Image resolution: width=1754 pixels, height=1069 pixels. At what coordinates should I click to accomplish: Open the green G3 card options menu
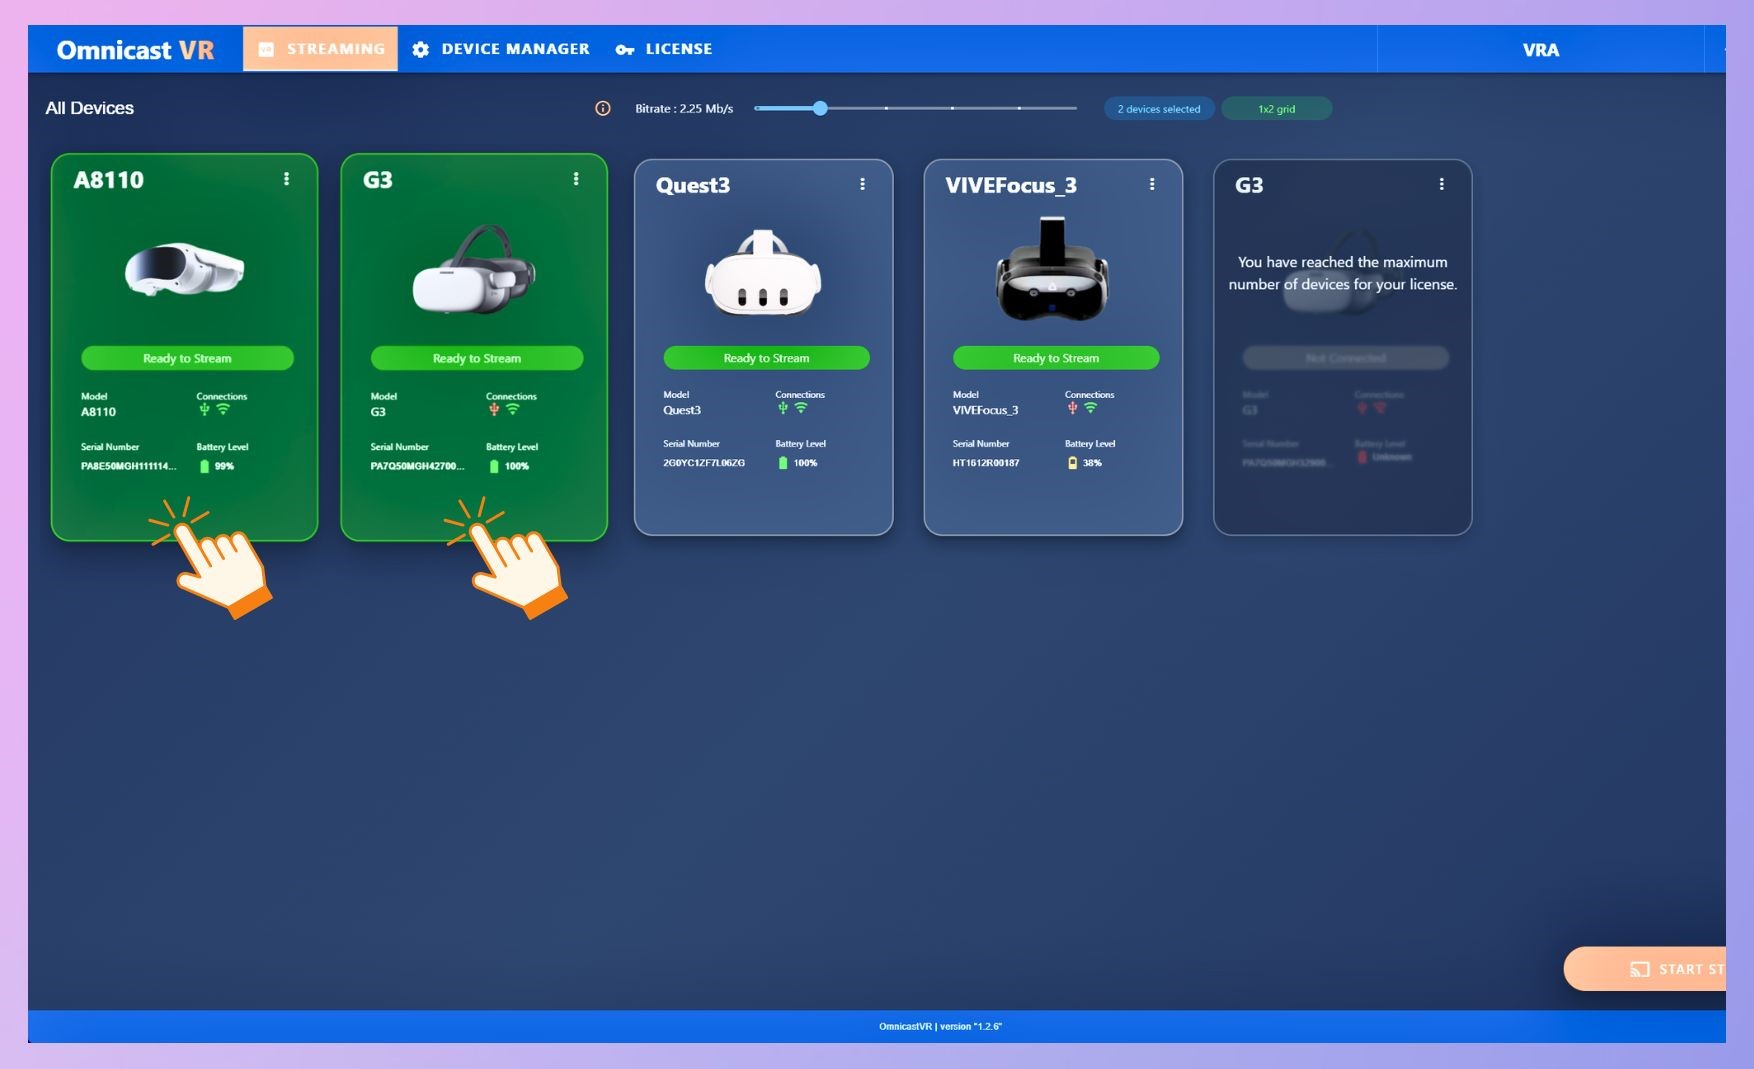click(x=576, y=179)
